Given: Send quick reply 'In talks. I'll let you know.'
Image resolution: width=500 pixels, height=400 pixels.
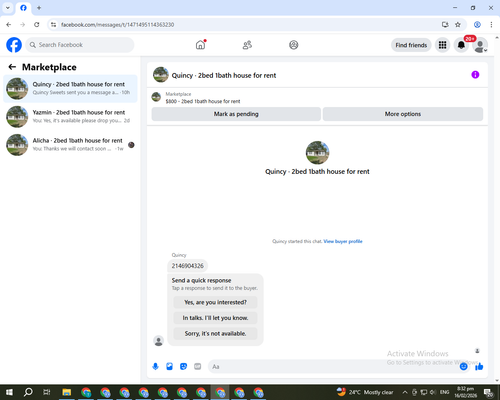Looking at the screenshot, I should point(215,318).
